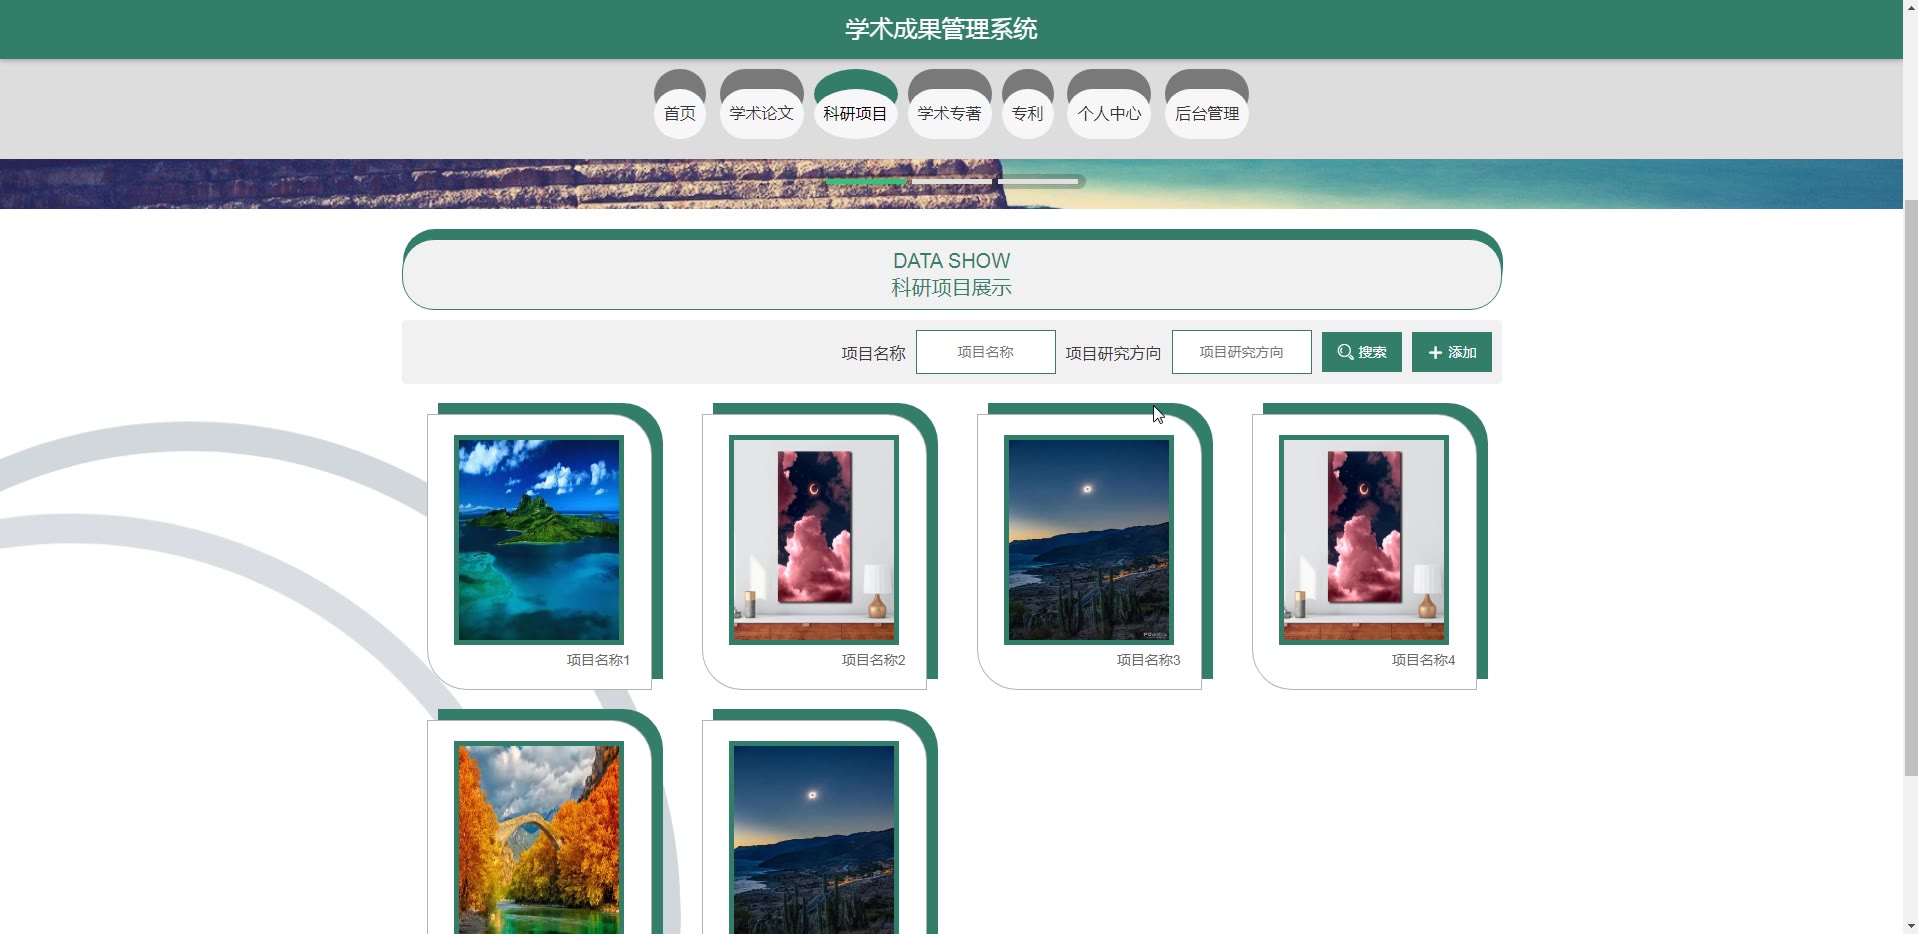Click the 项目名称2 label

click(873, 660)
